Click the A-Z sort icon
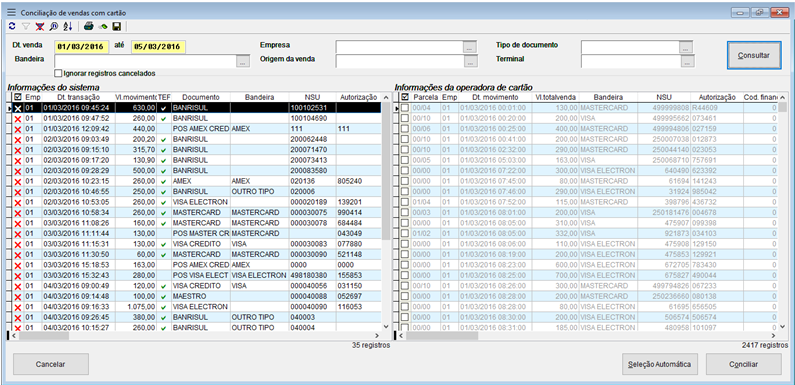 68,26
